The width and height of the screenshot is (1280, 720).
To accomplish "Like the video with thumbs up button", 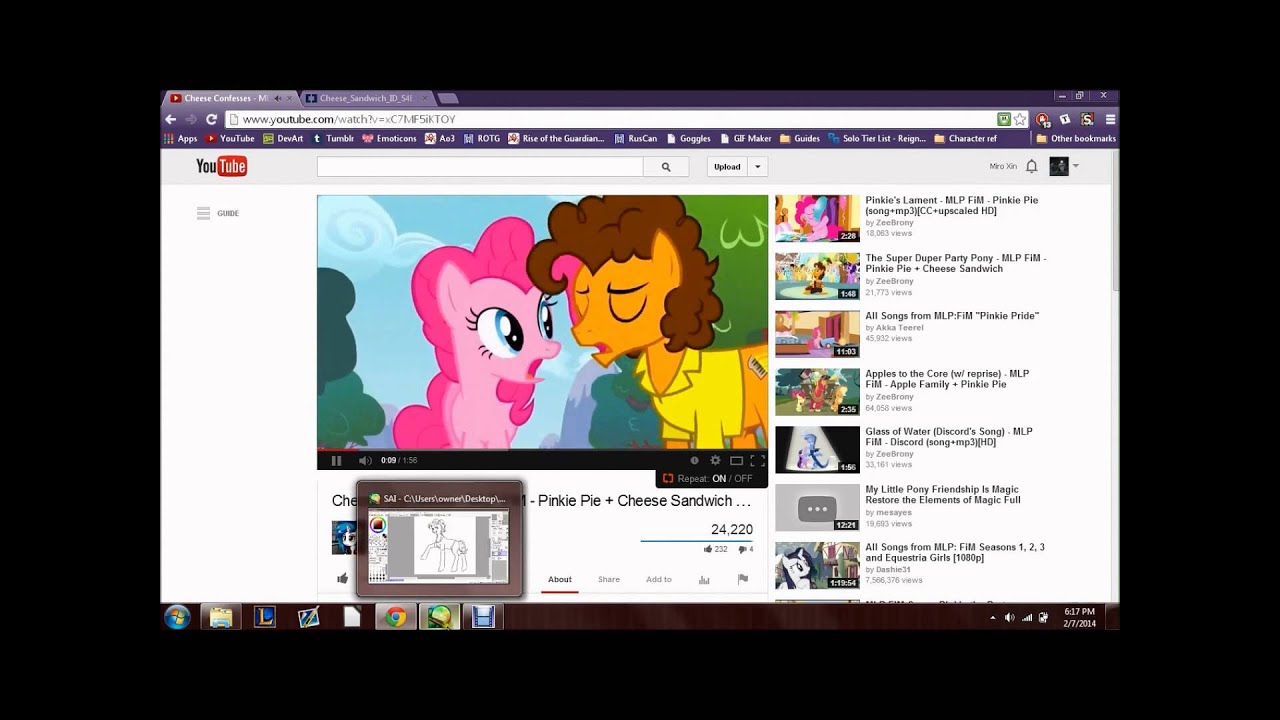I will 342,579.
